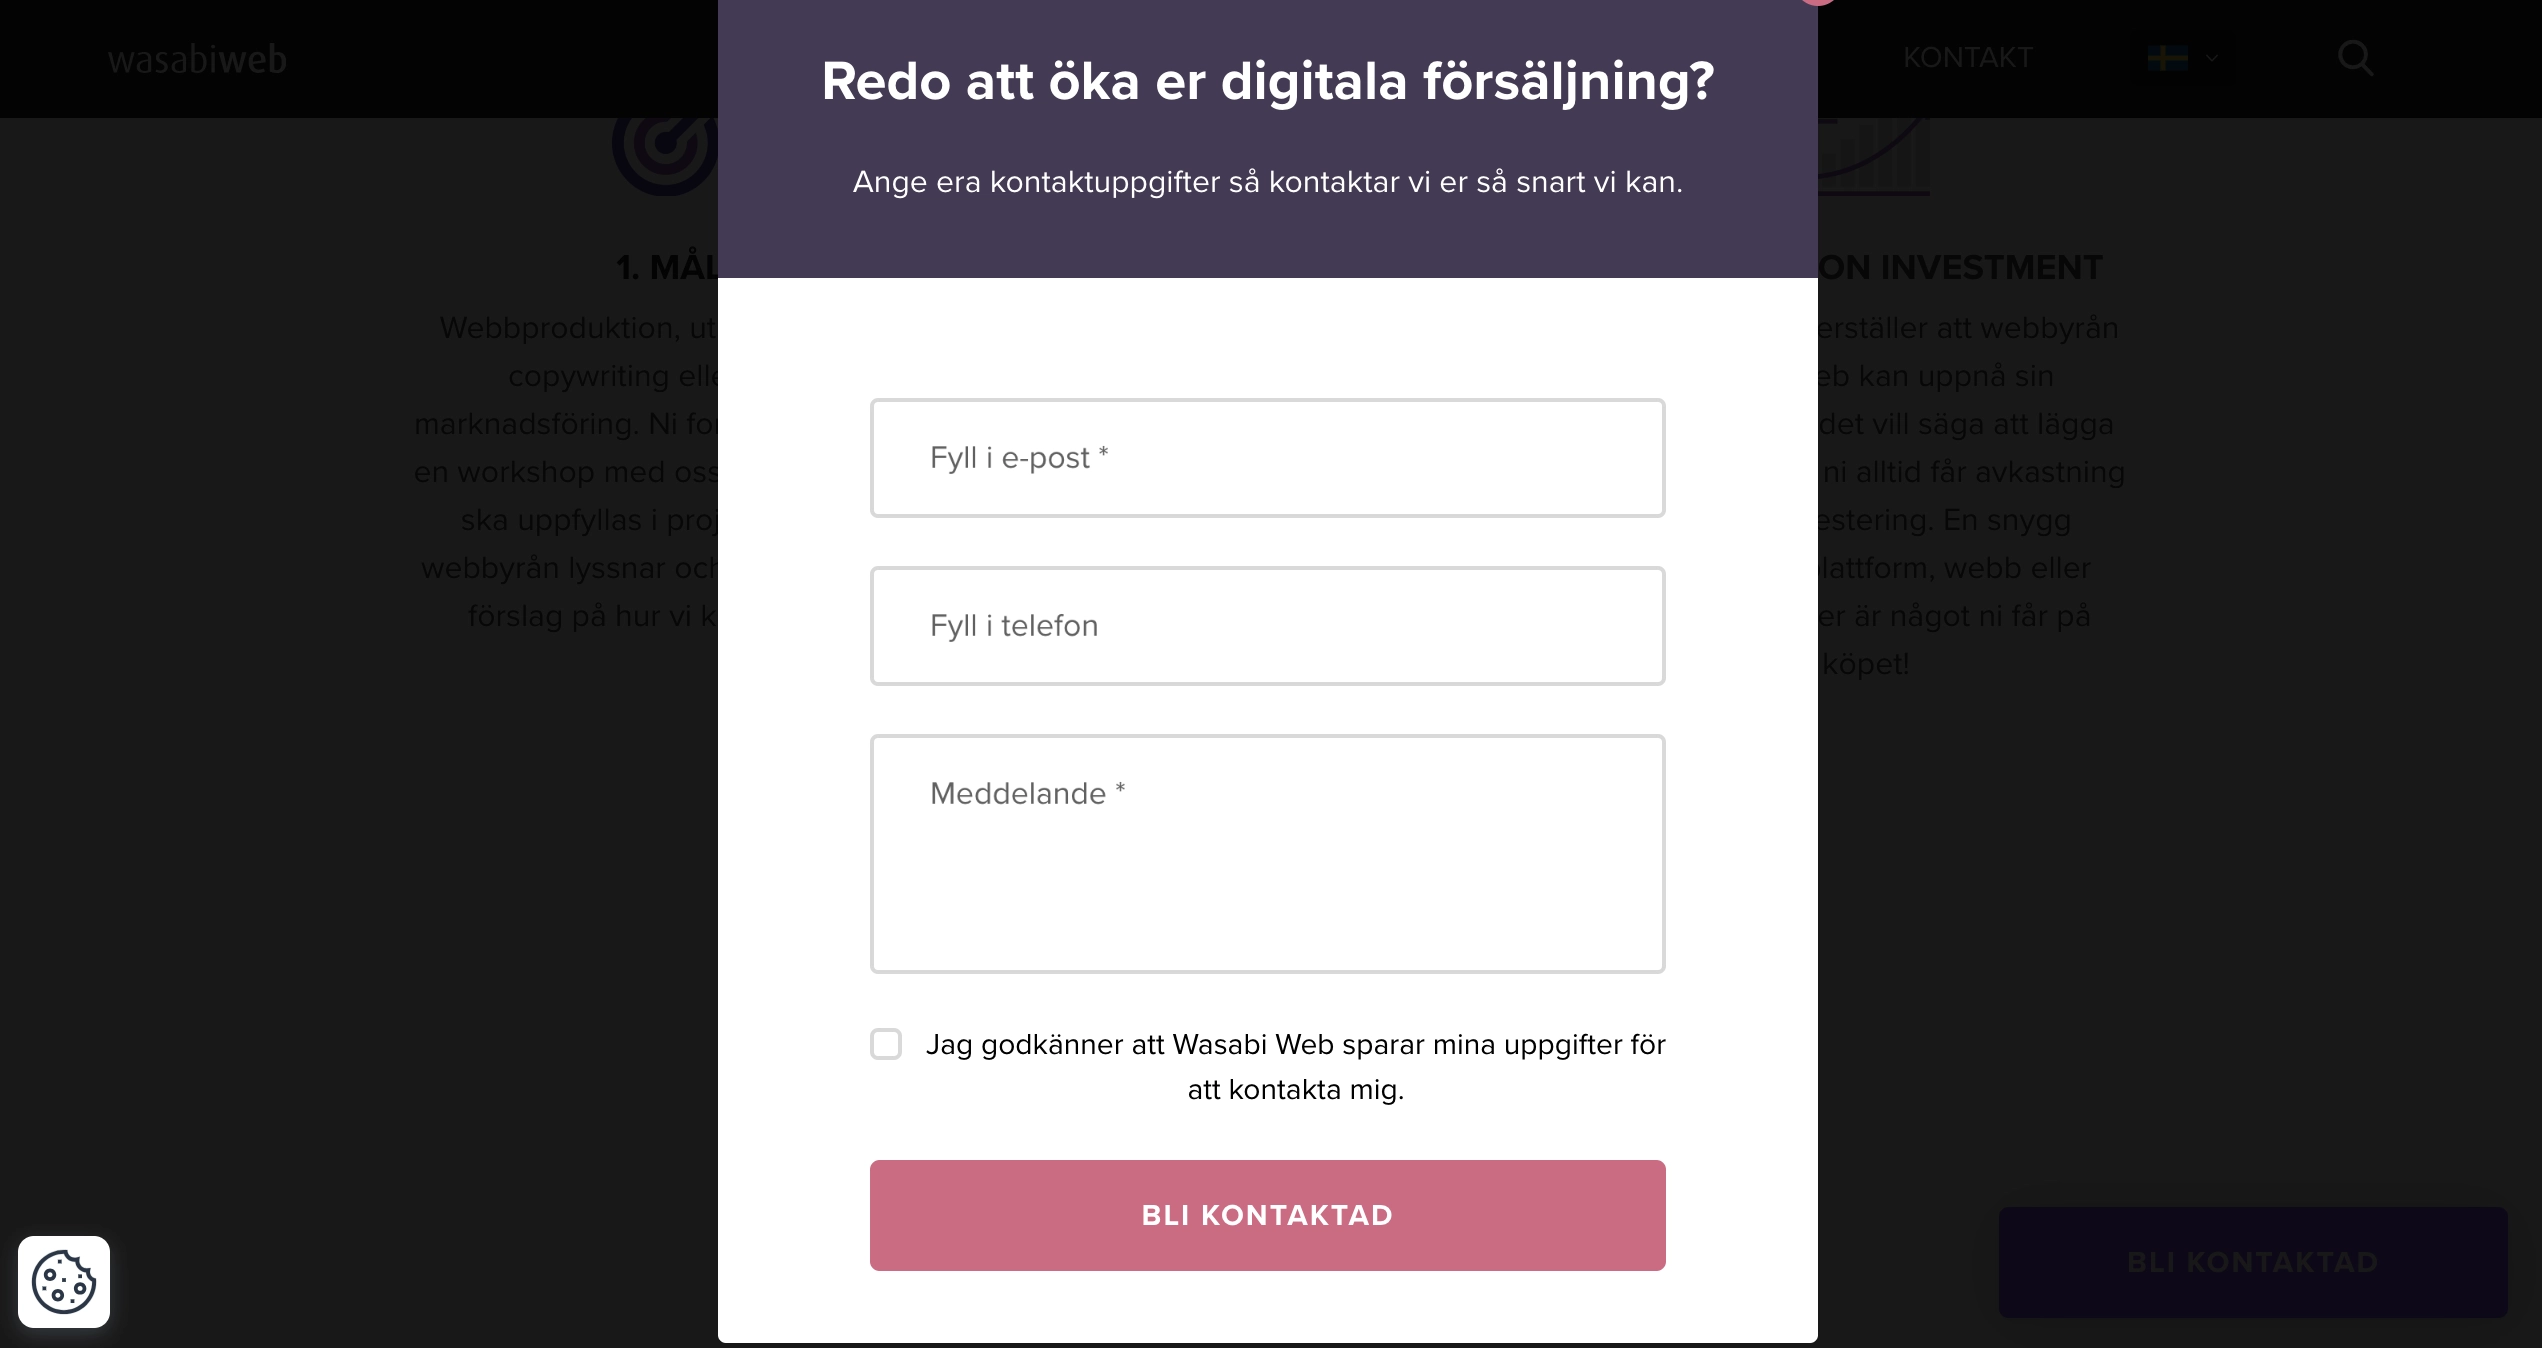Close the contact popup dialog

point(1815,2)
